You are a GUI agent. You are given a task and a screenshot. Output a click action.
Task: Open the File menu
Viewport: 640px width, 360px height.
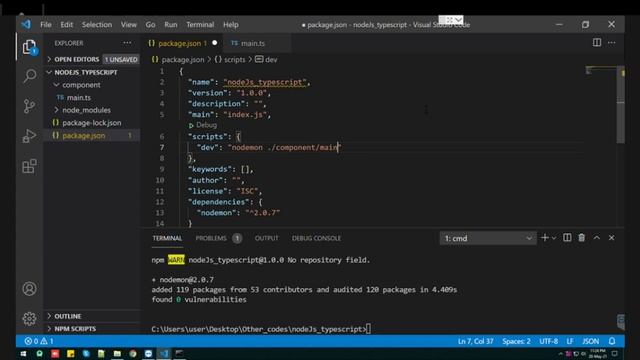46,24
